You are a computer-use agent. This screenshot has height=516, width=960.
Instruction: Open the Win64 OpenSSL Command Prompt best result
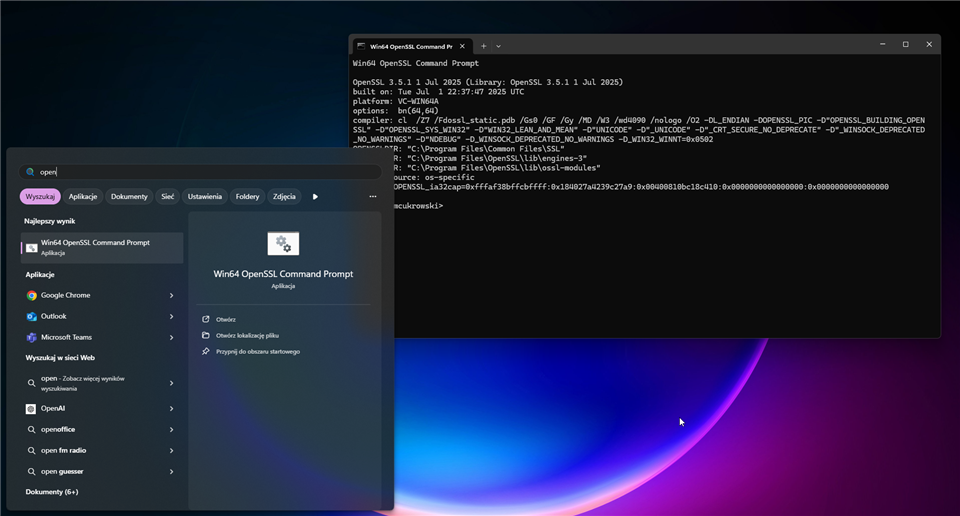point(102,247)
